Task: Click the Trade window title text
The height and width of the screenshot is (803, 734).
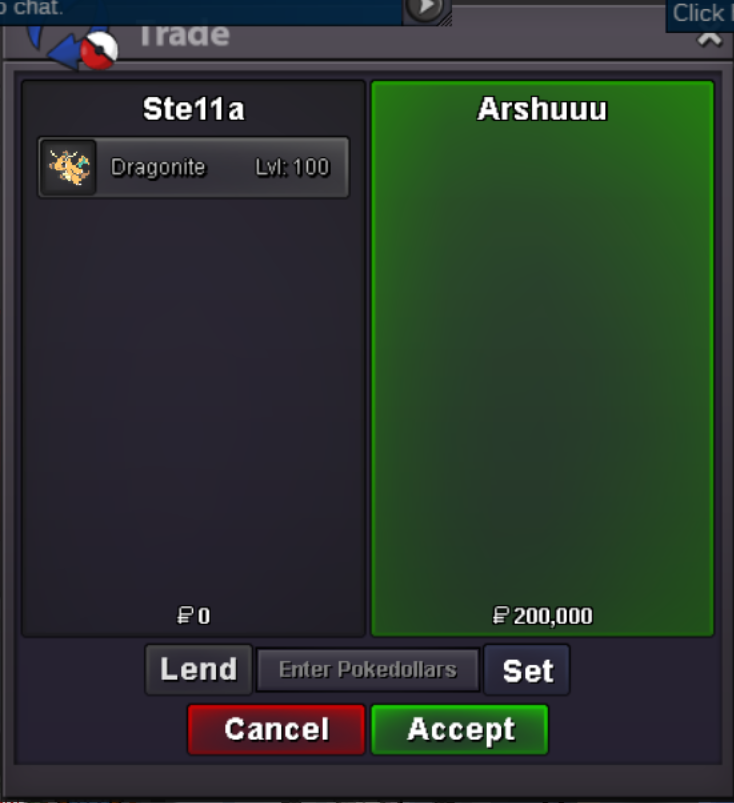Action: click(184, 36)
